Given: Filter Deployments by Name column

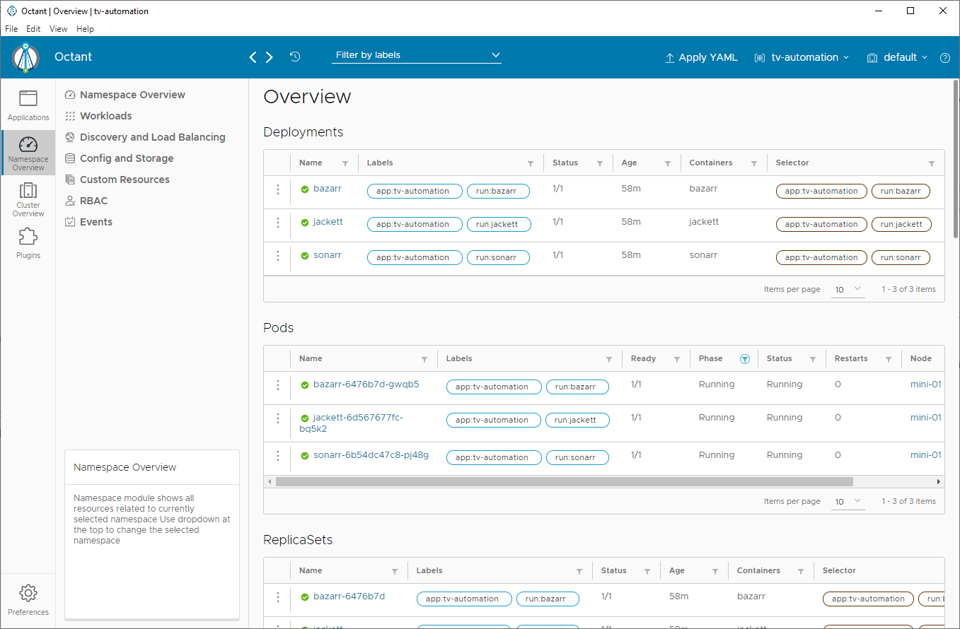Looking at the screenshot, I should (x=345, y=164).
